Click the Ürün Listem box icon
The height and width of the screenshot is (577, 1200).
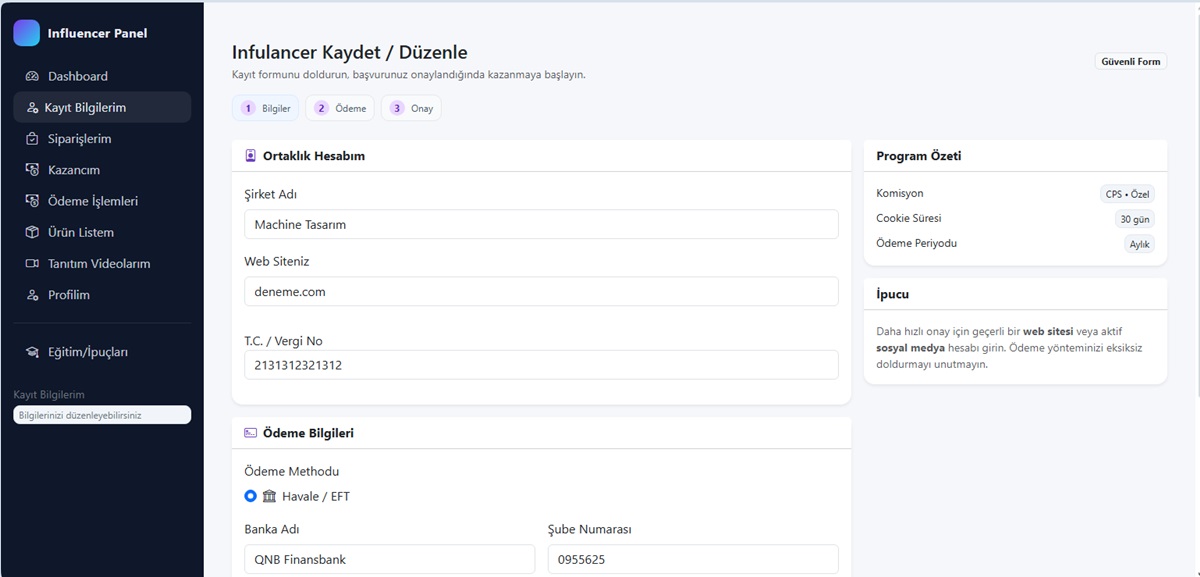[32, 232]
